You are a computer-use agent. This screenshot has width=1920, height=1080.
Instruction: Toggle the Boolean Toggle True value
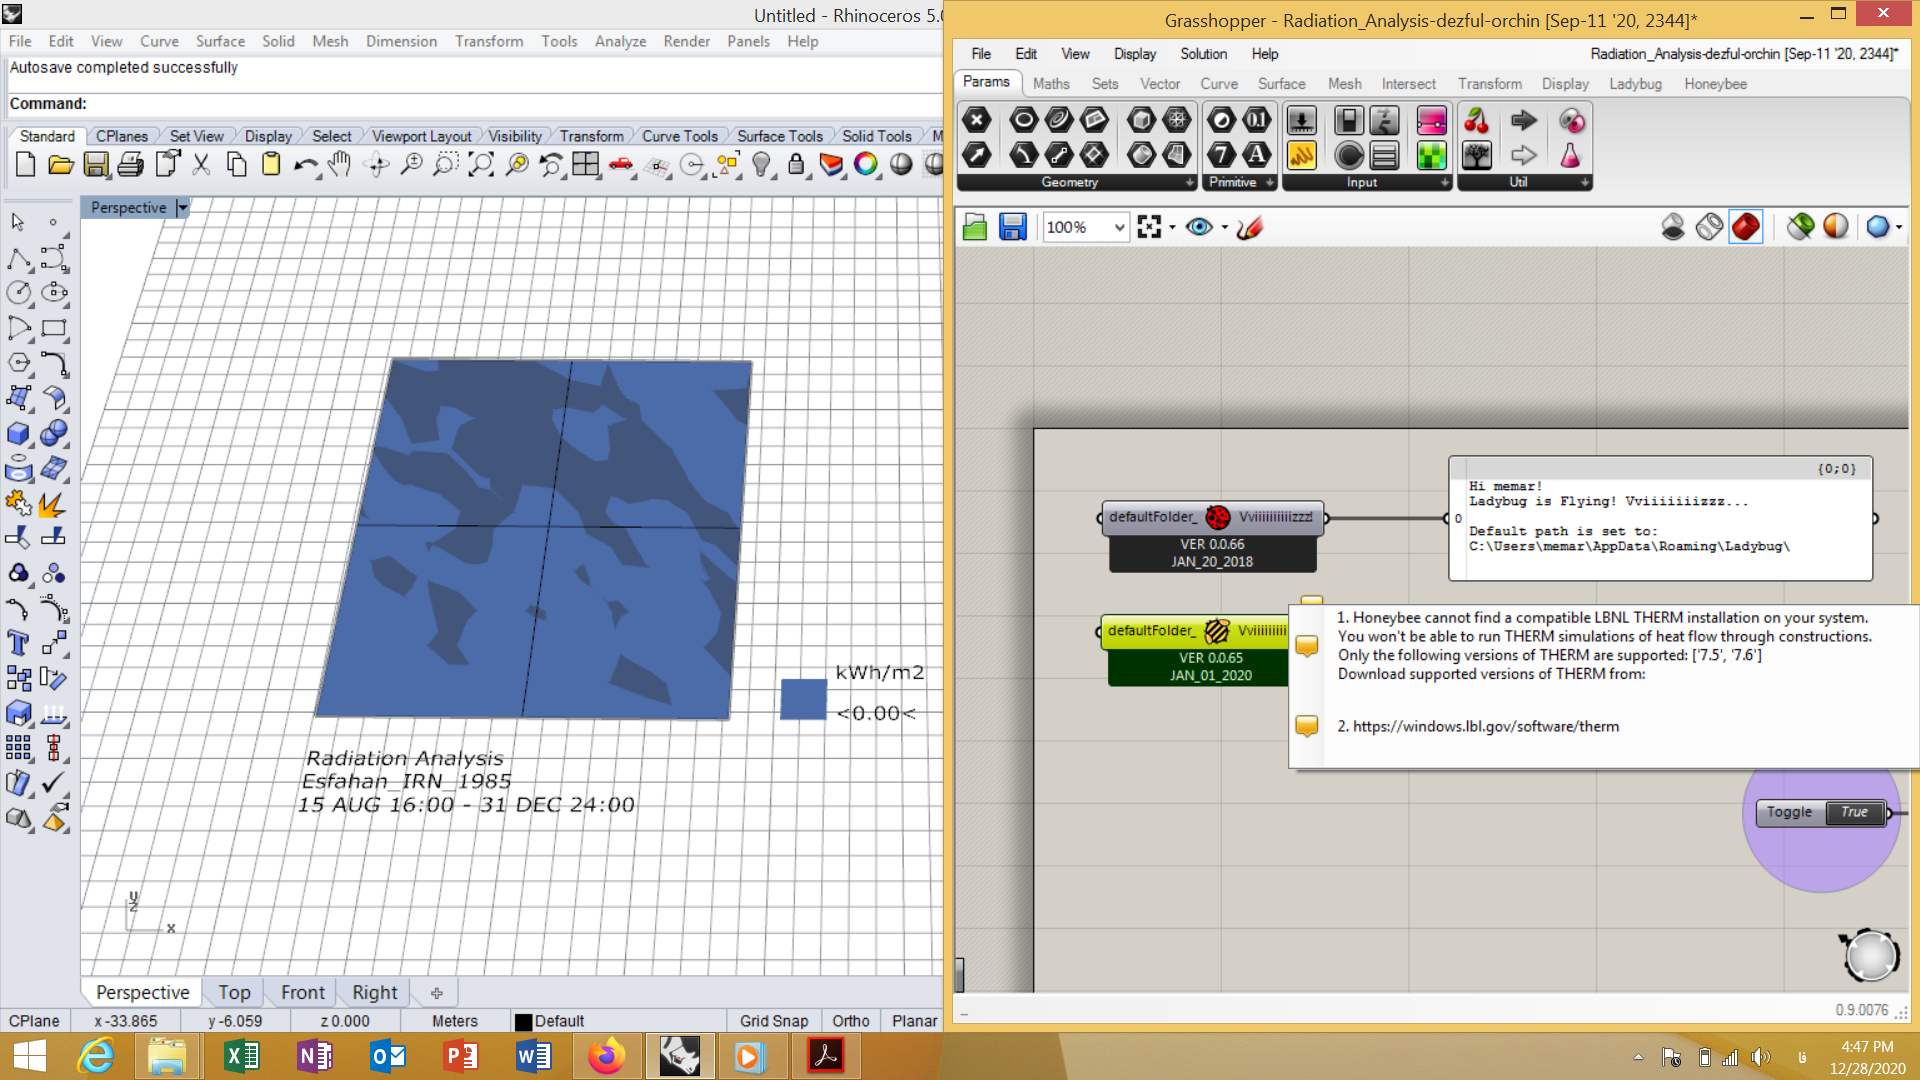pos(1854,812)
